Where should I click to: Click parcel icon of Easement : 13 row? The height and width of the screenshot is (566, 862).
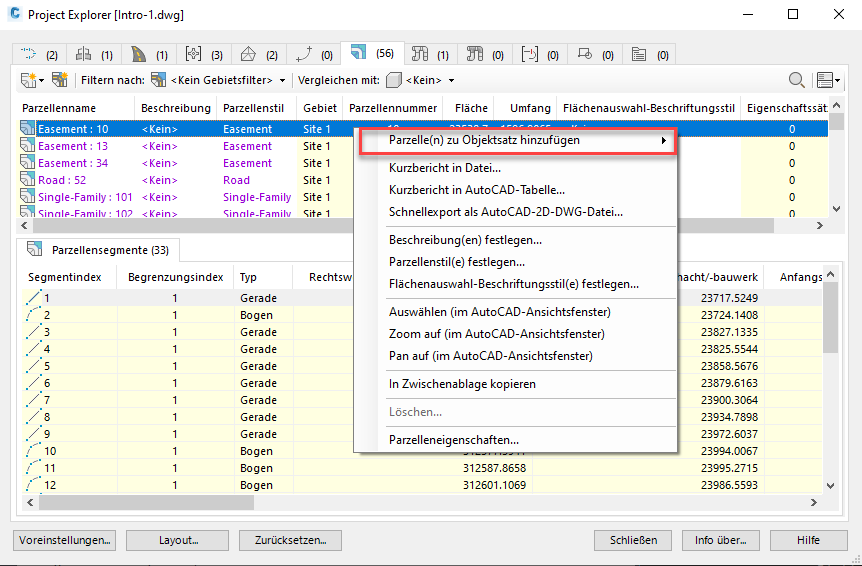27,146
